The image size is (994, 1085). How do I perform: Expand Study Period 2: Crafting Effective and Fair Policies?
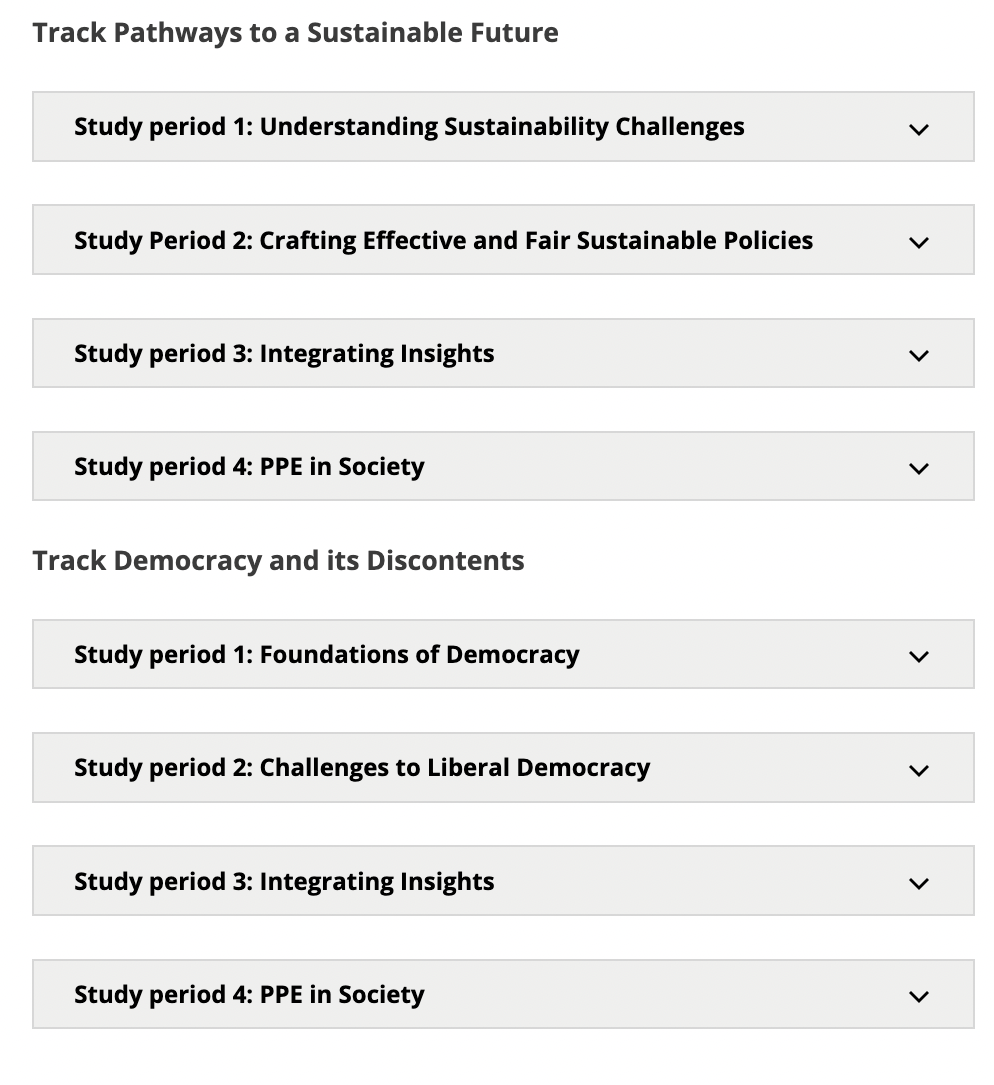pyautogui.click(x=443, y=240)
